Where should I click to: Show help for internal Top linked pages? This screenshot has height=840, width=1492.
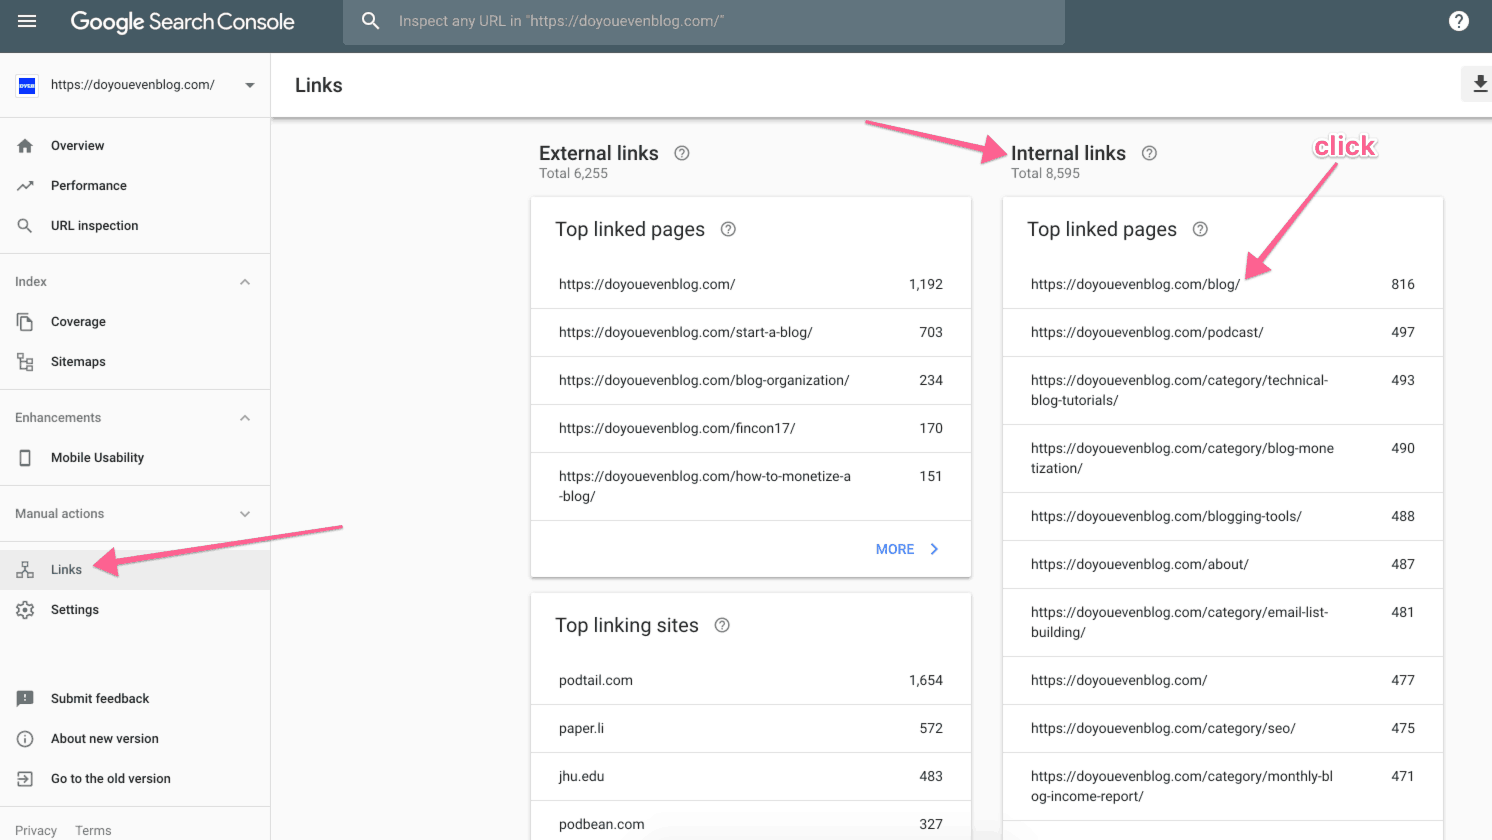tap(1200, 229)
